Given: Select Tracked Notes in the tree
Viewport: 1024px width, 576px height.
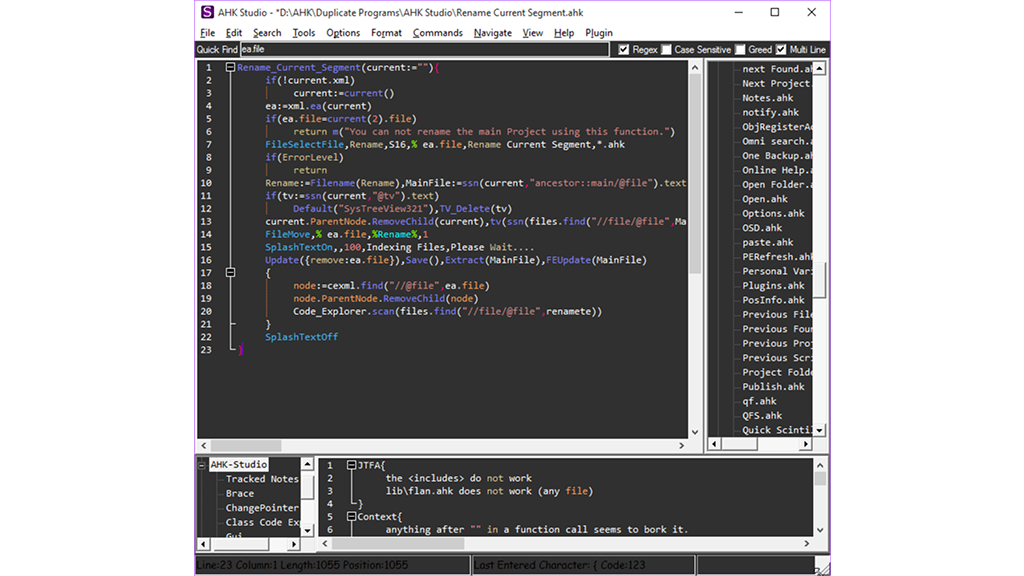Looking at the screenshot, I should tap(261, 479).
